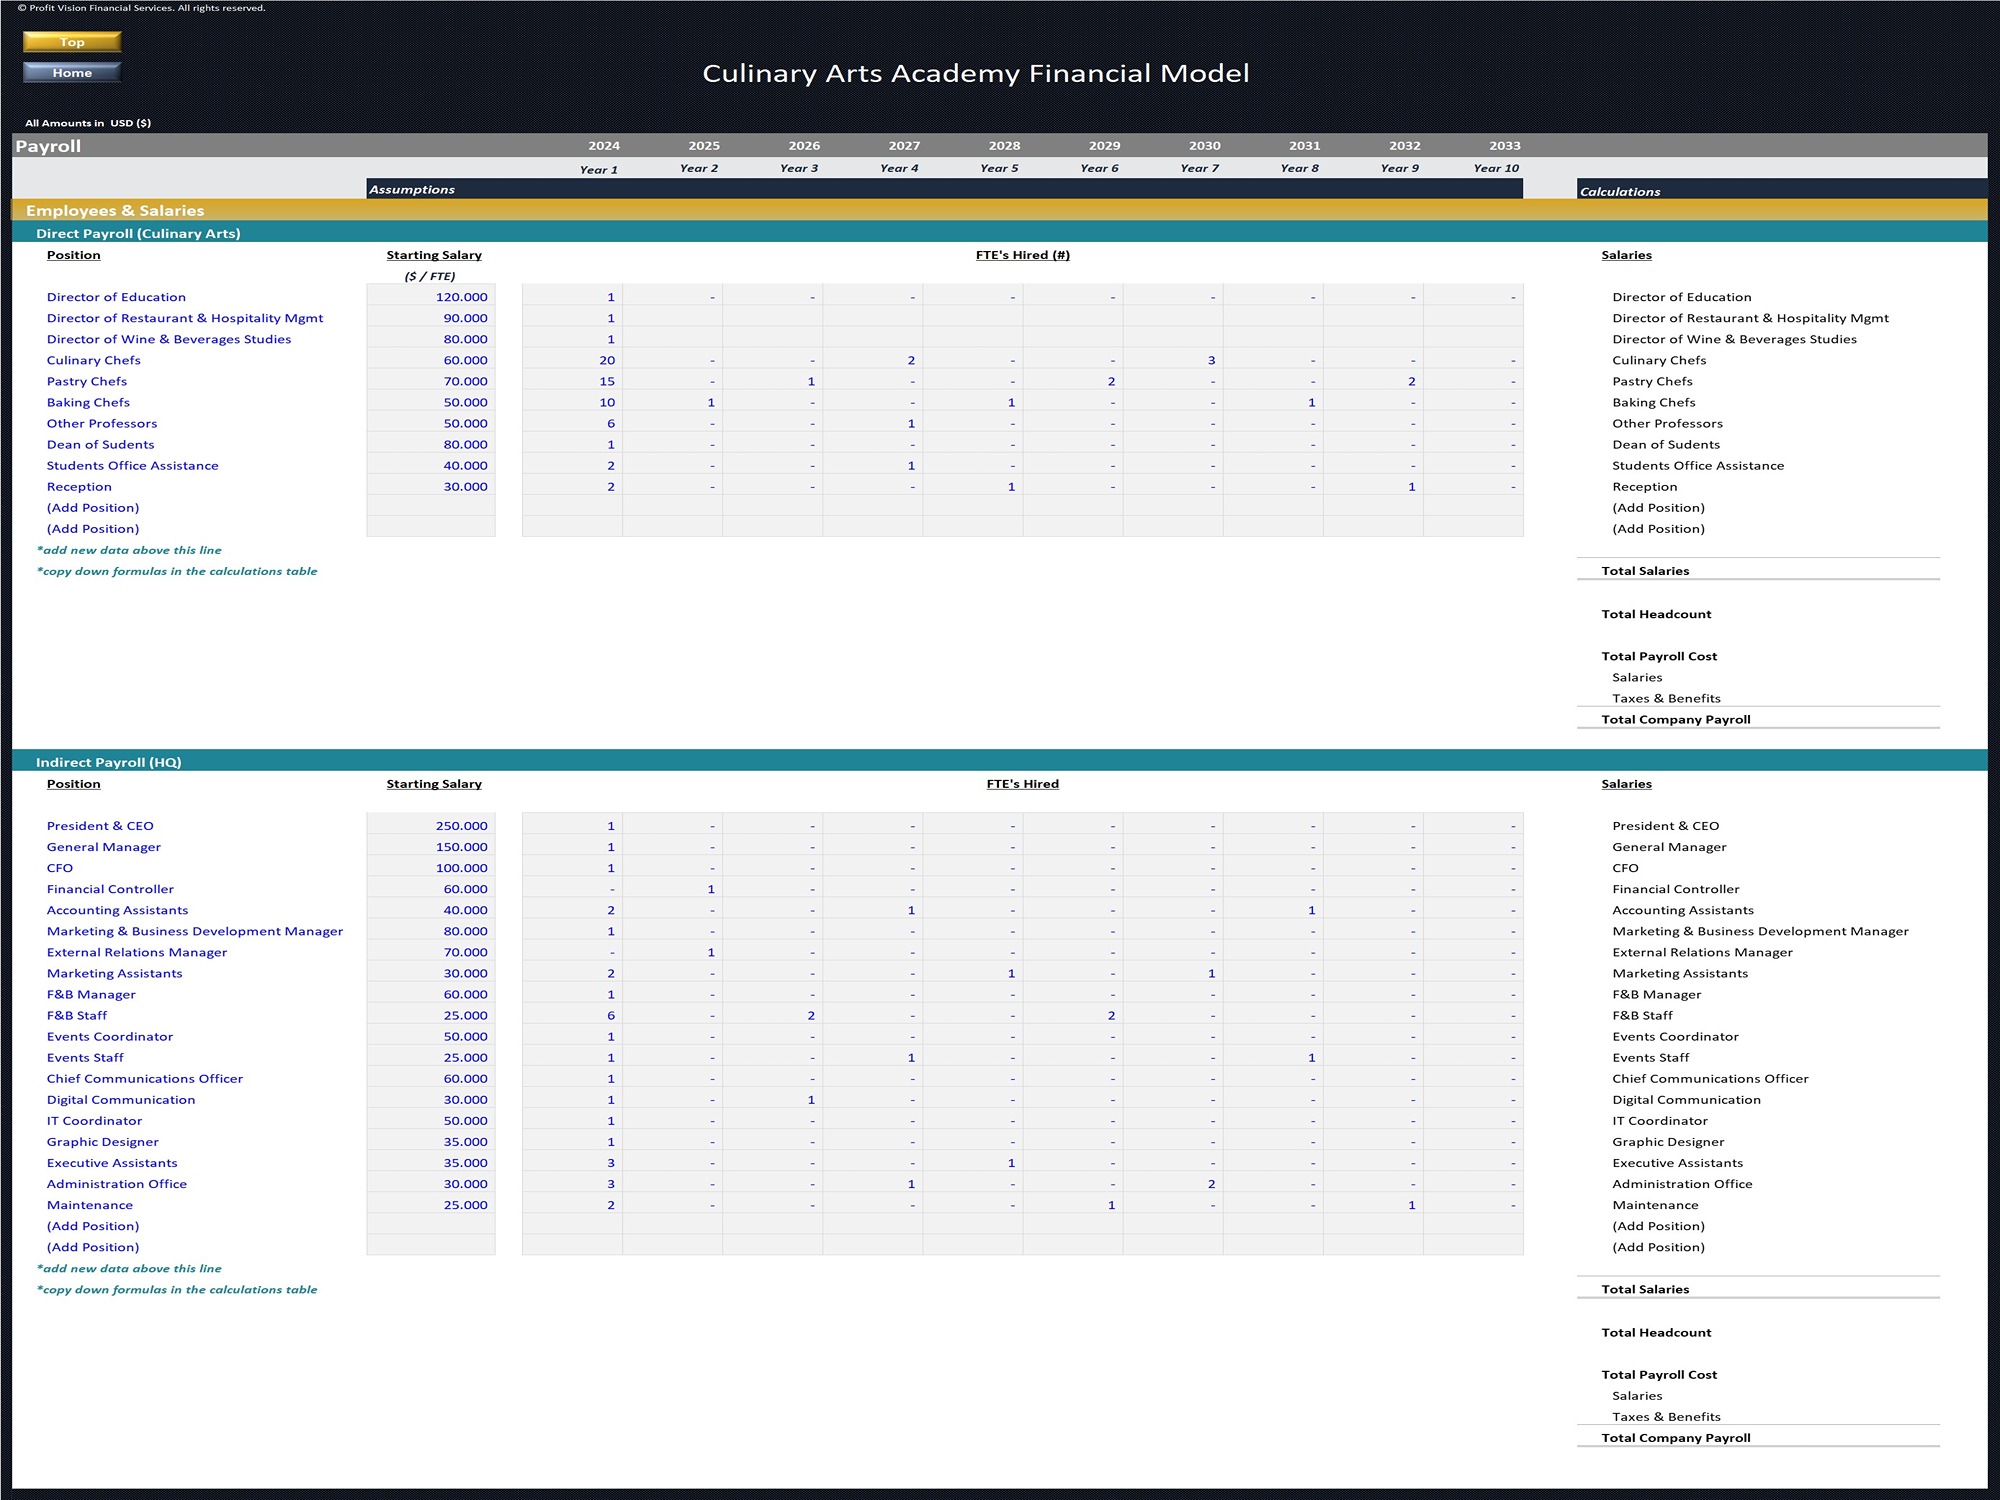Screen dimensions: 2000x1500
Task: Click the All Amounts in USD ($) label
Action: (x=88, y=123)
